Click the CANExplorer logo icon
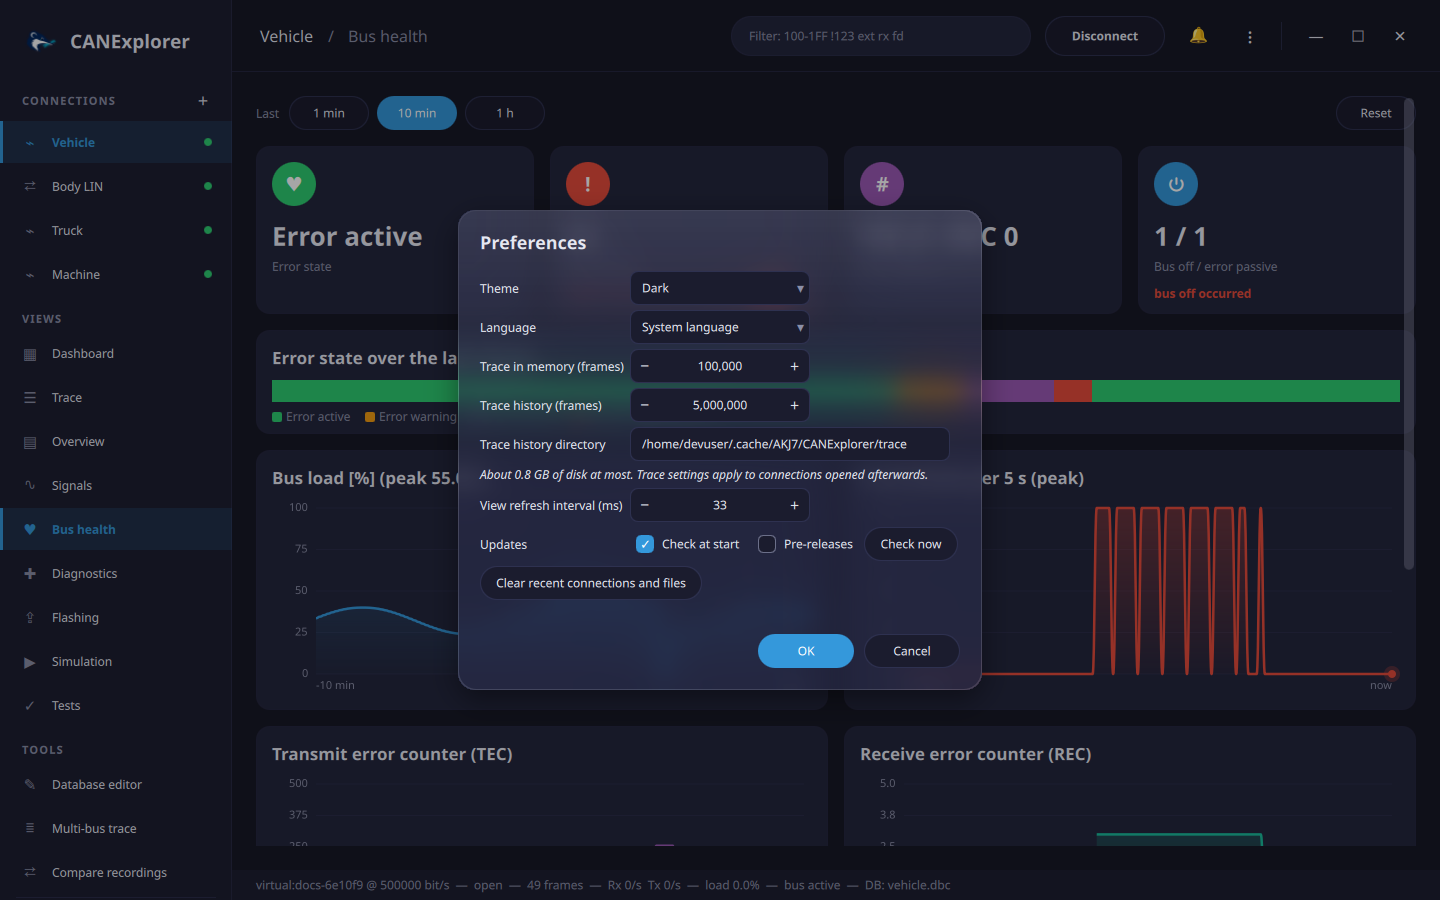The height and width of the screenshot is (900, 1440). 42,41
